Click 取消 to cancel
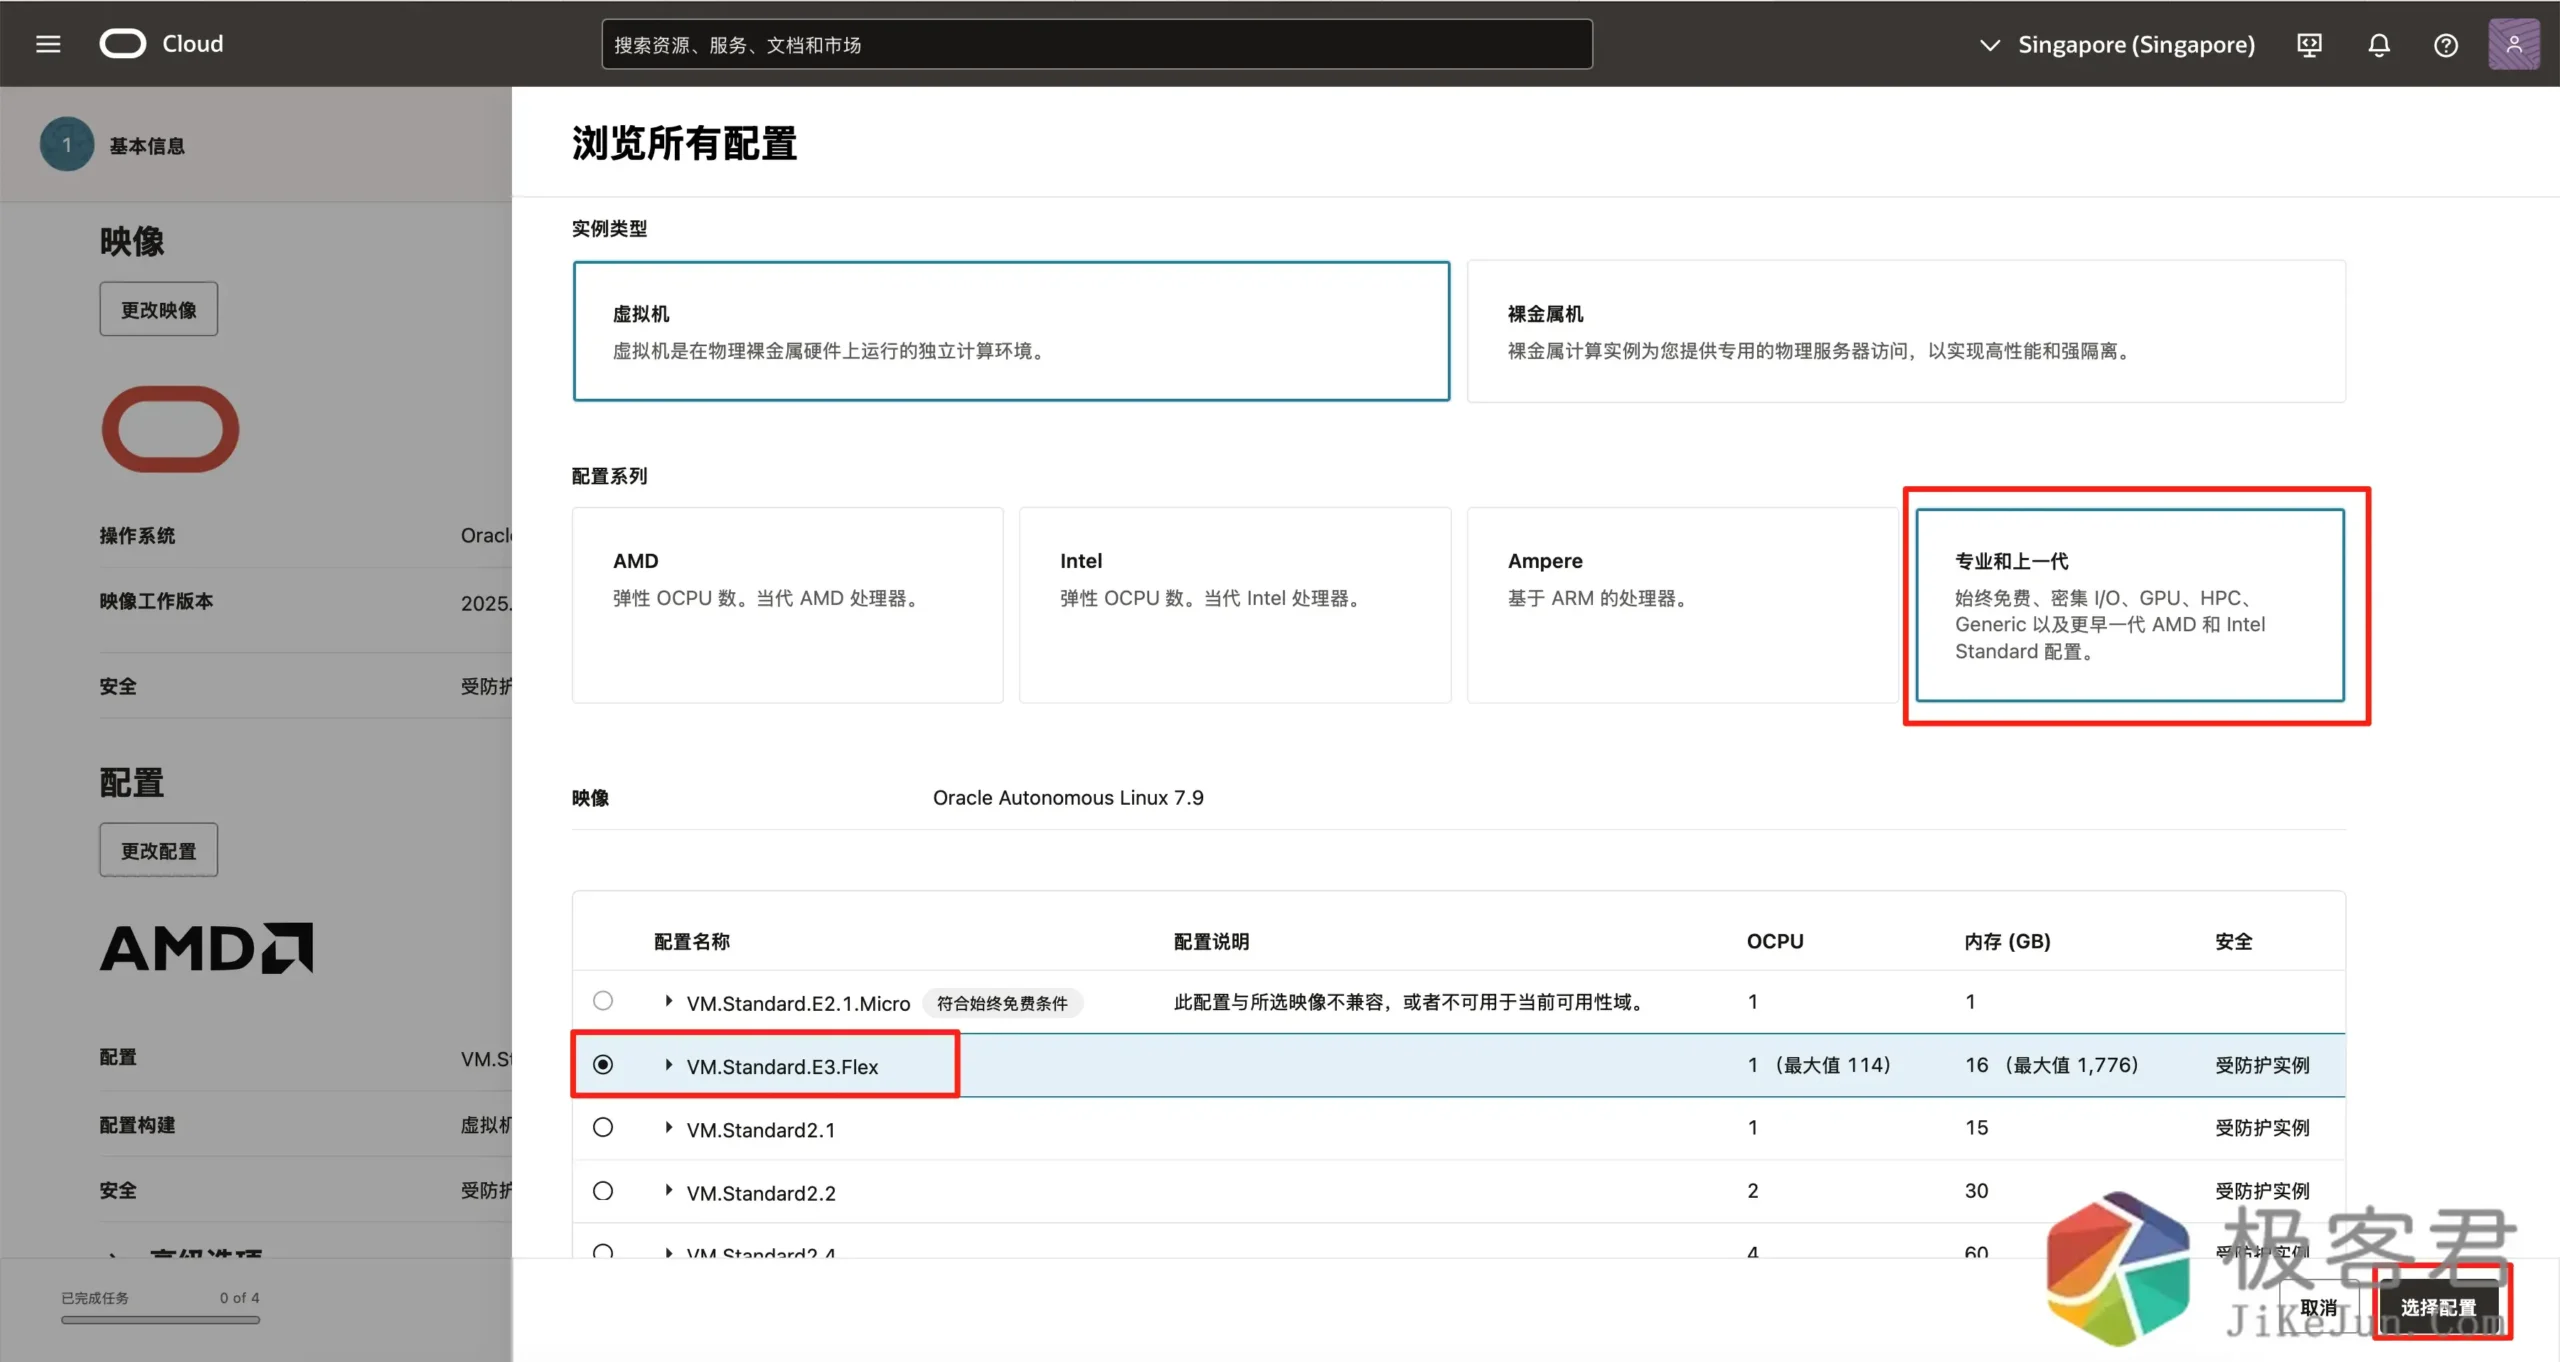 click(x=2318, y=1308)
